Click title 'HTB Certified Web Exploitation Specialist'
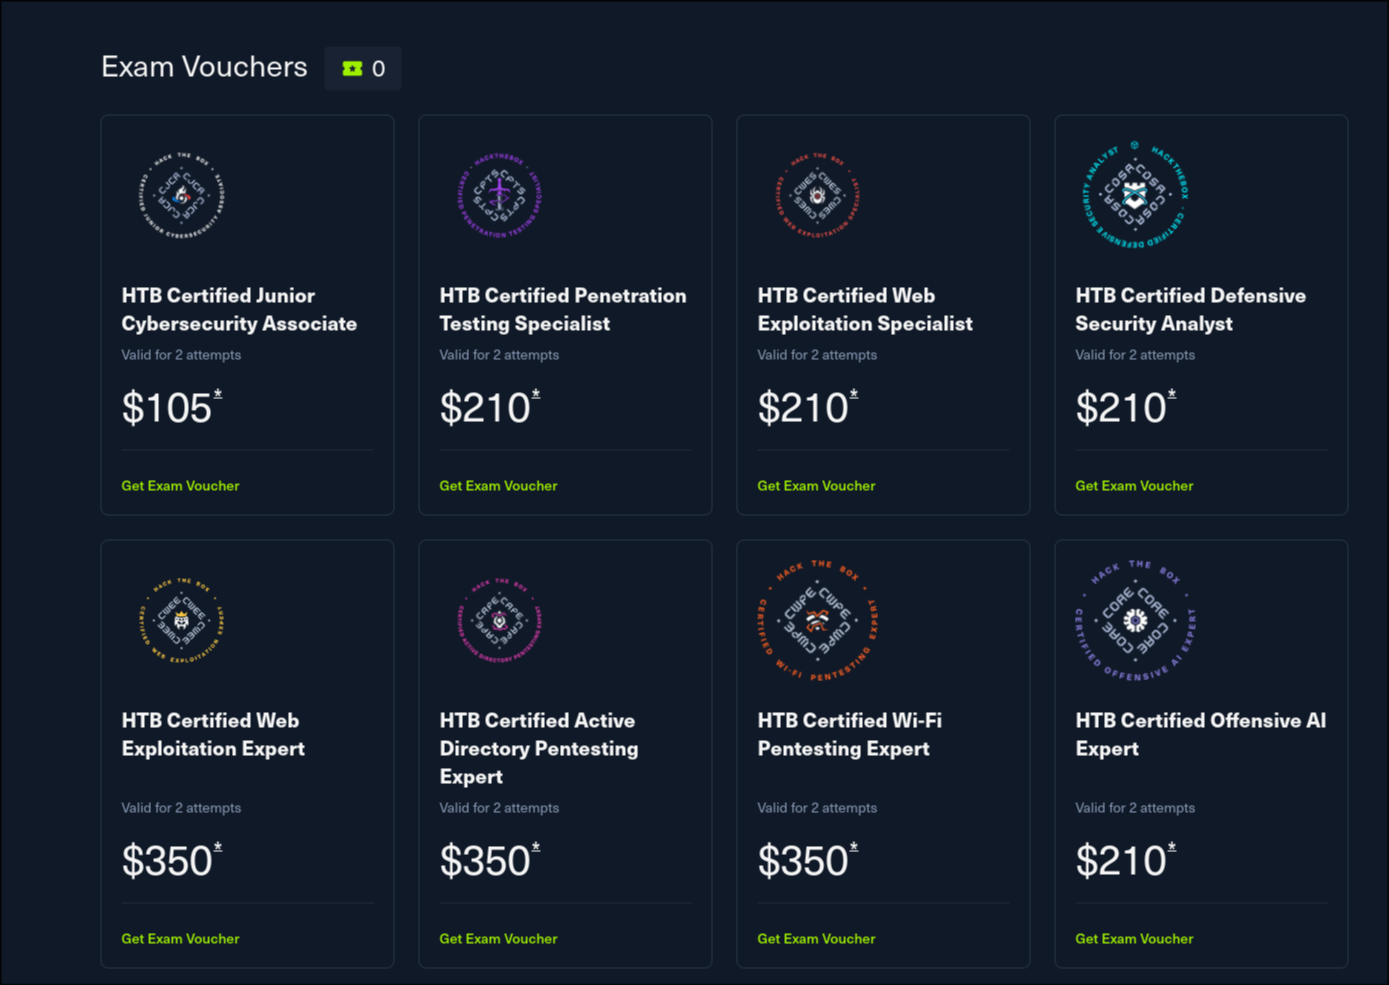 (x=865, y=310)
